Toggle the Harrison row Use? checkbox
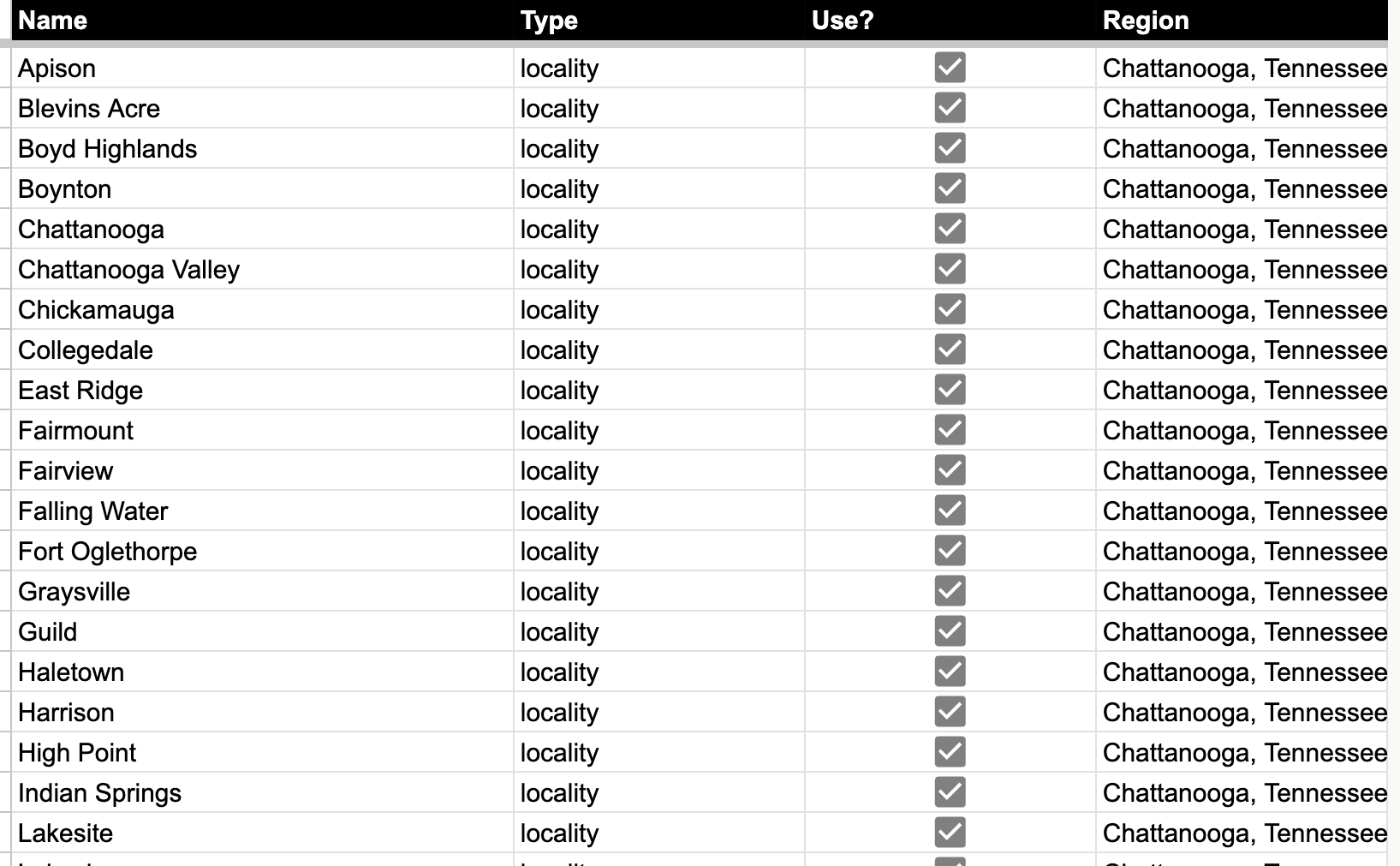The width and height of the screenshot is (1400, 866). pyautogui.click(x=950, y=711)
